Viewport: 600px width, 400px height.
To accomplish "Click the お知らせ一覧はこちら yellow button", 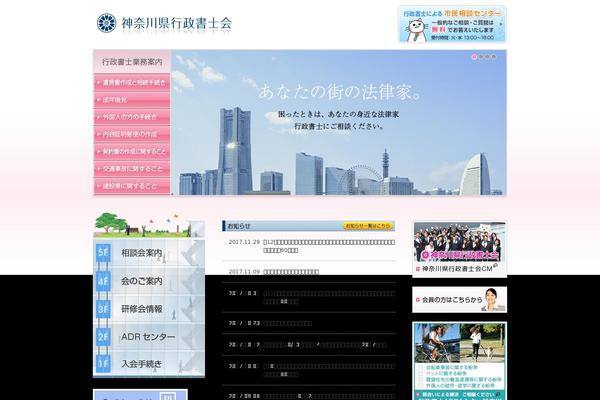I will [368, 226].
